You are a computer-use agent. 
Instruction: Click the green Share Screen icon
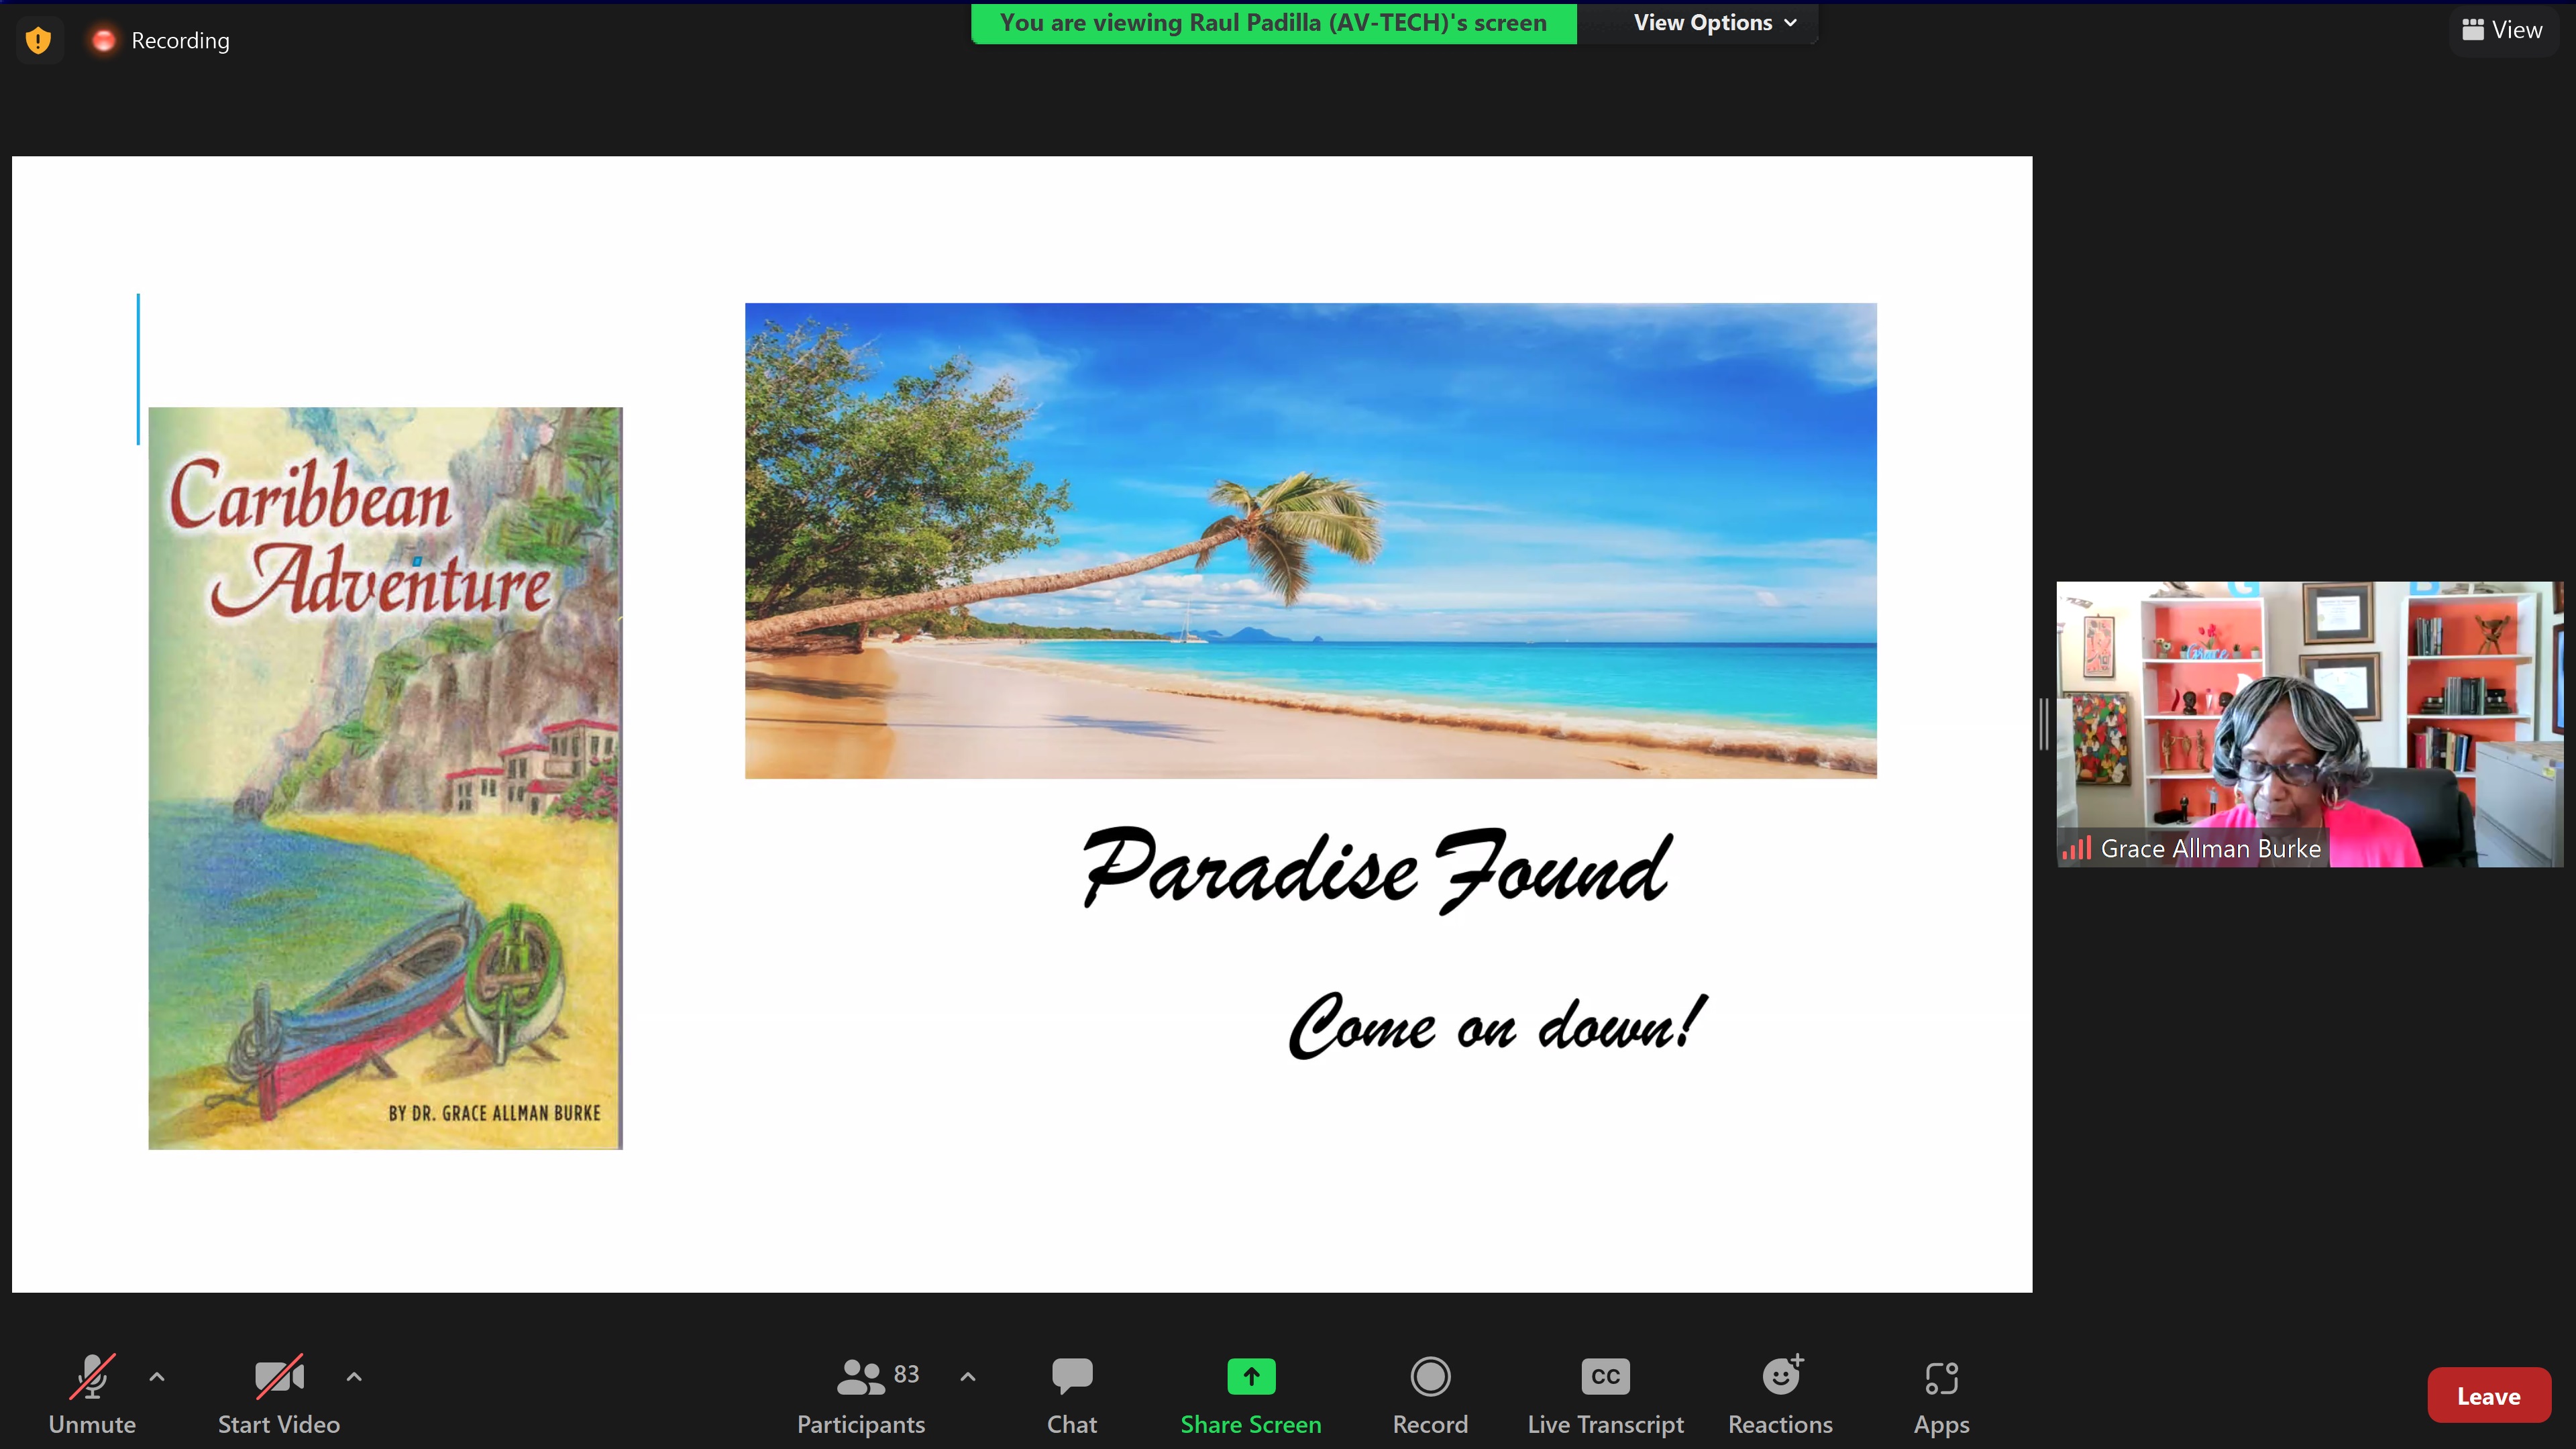point(1250,1377)
